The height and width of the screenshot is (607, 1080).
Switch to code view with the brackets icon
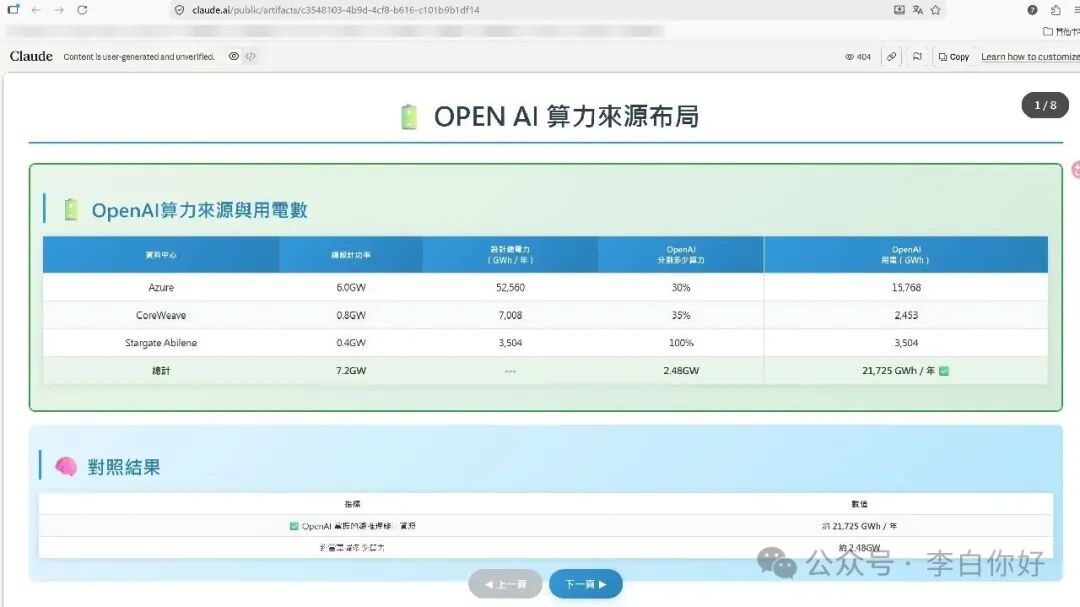pos(251,56)
